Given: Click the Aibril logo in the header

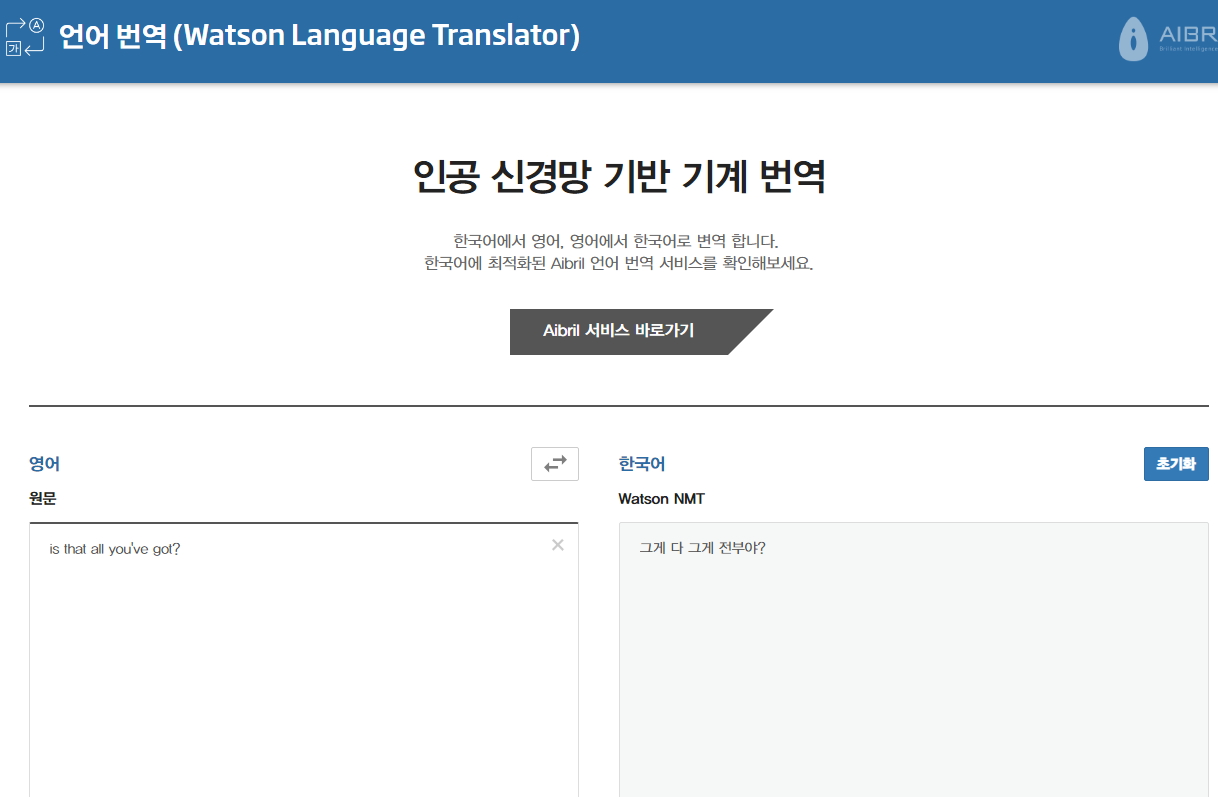Looking at the screenshot, I should tap(1167, 39).
